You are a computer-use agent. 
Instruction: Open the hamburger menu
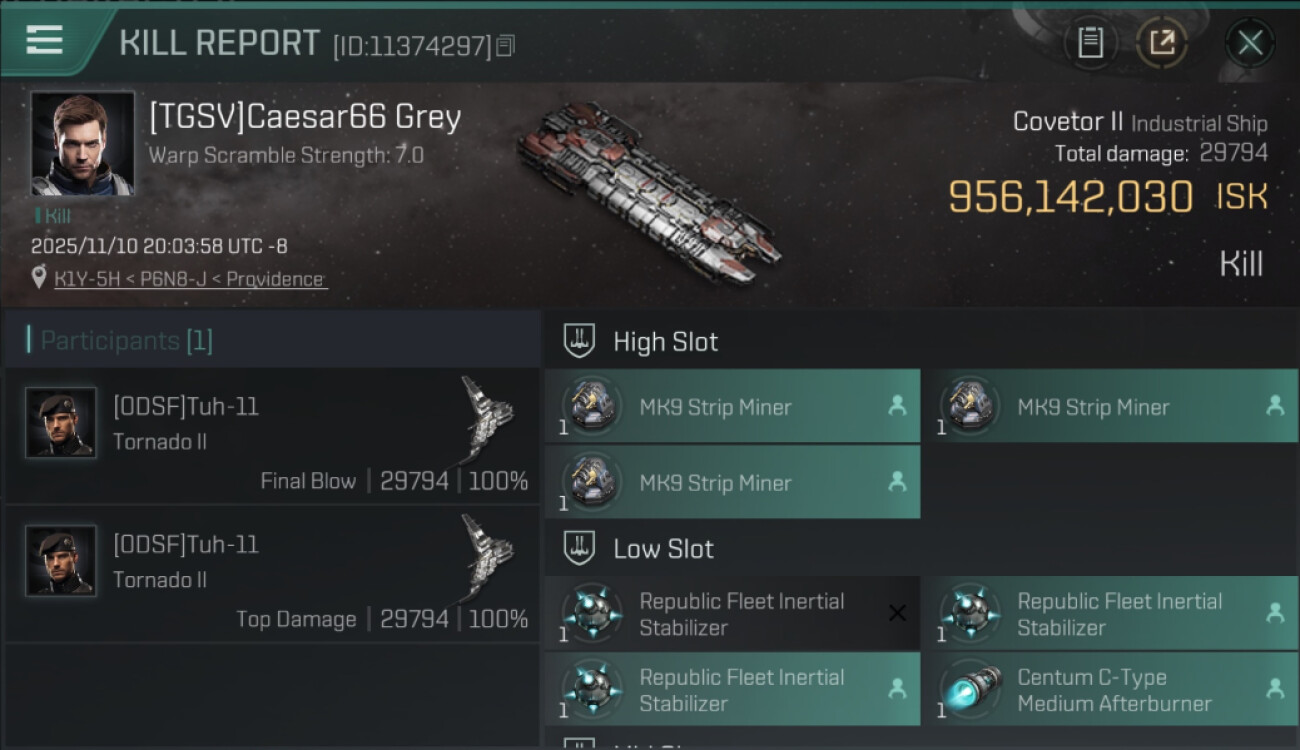(x=45, y=40)
